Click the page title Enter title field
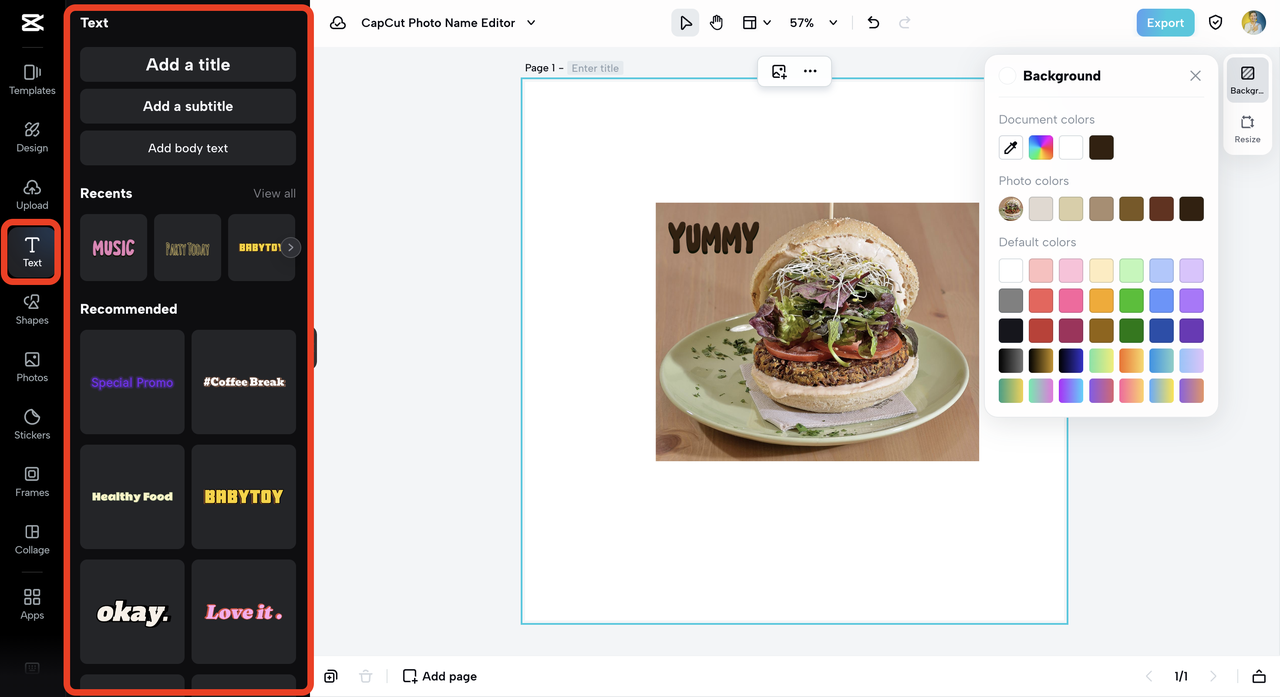1280x697 pixels. (596, 68)
